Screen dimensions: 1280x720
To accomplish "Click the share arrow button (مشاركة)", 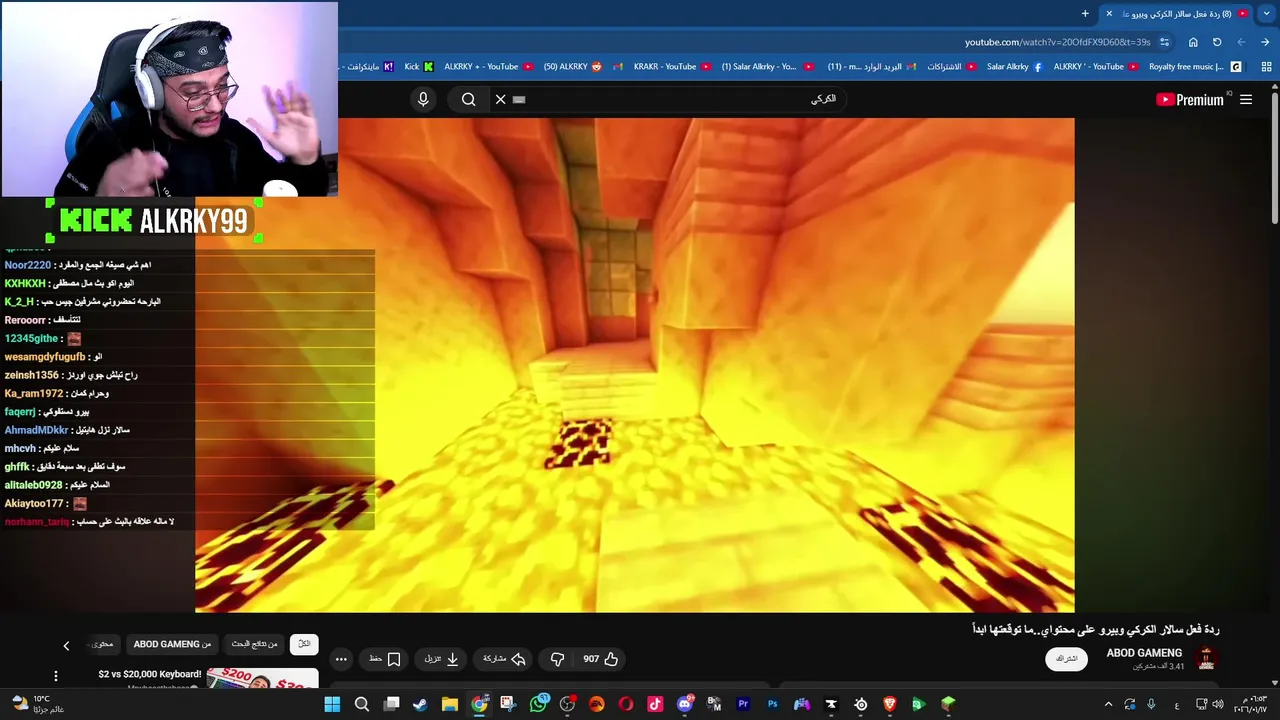I will pos(505,659).
